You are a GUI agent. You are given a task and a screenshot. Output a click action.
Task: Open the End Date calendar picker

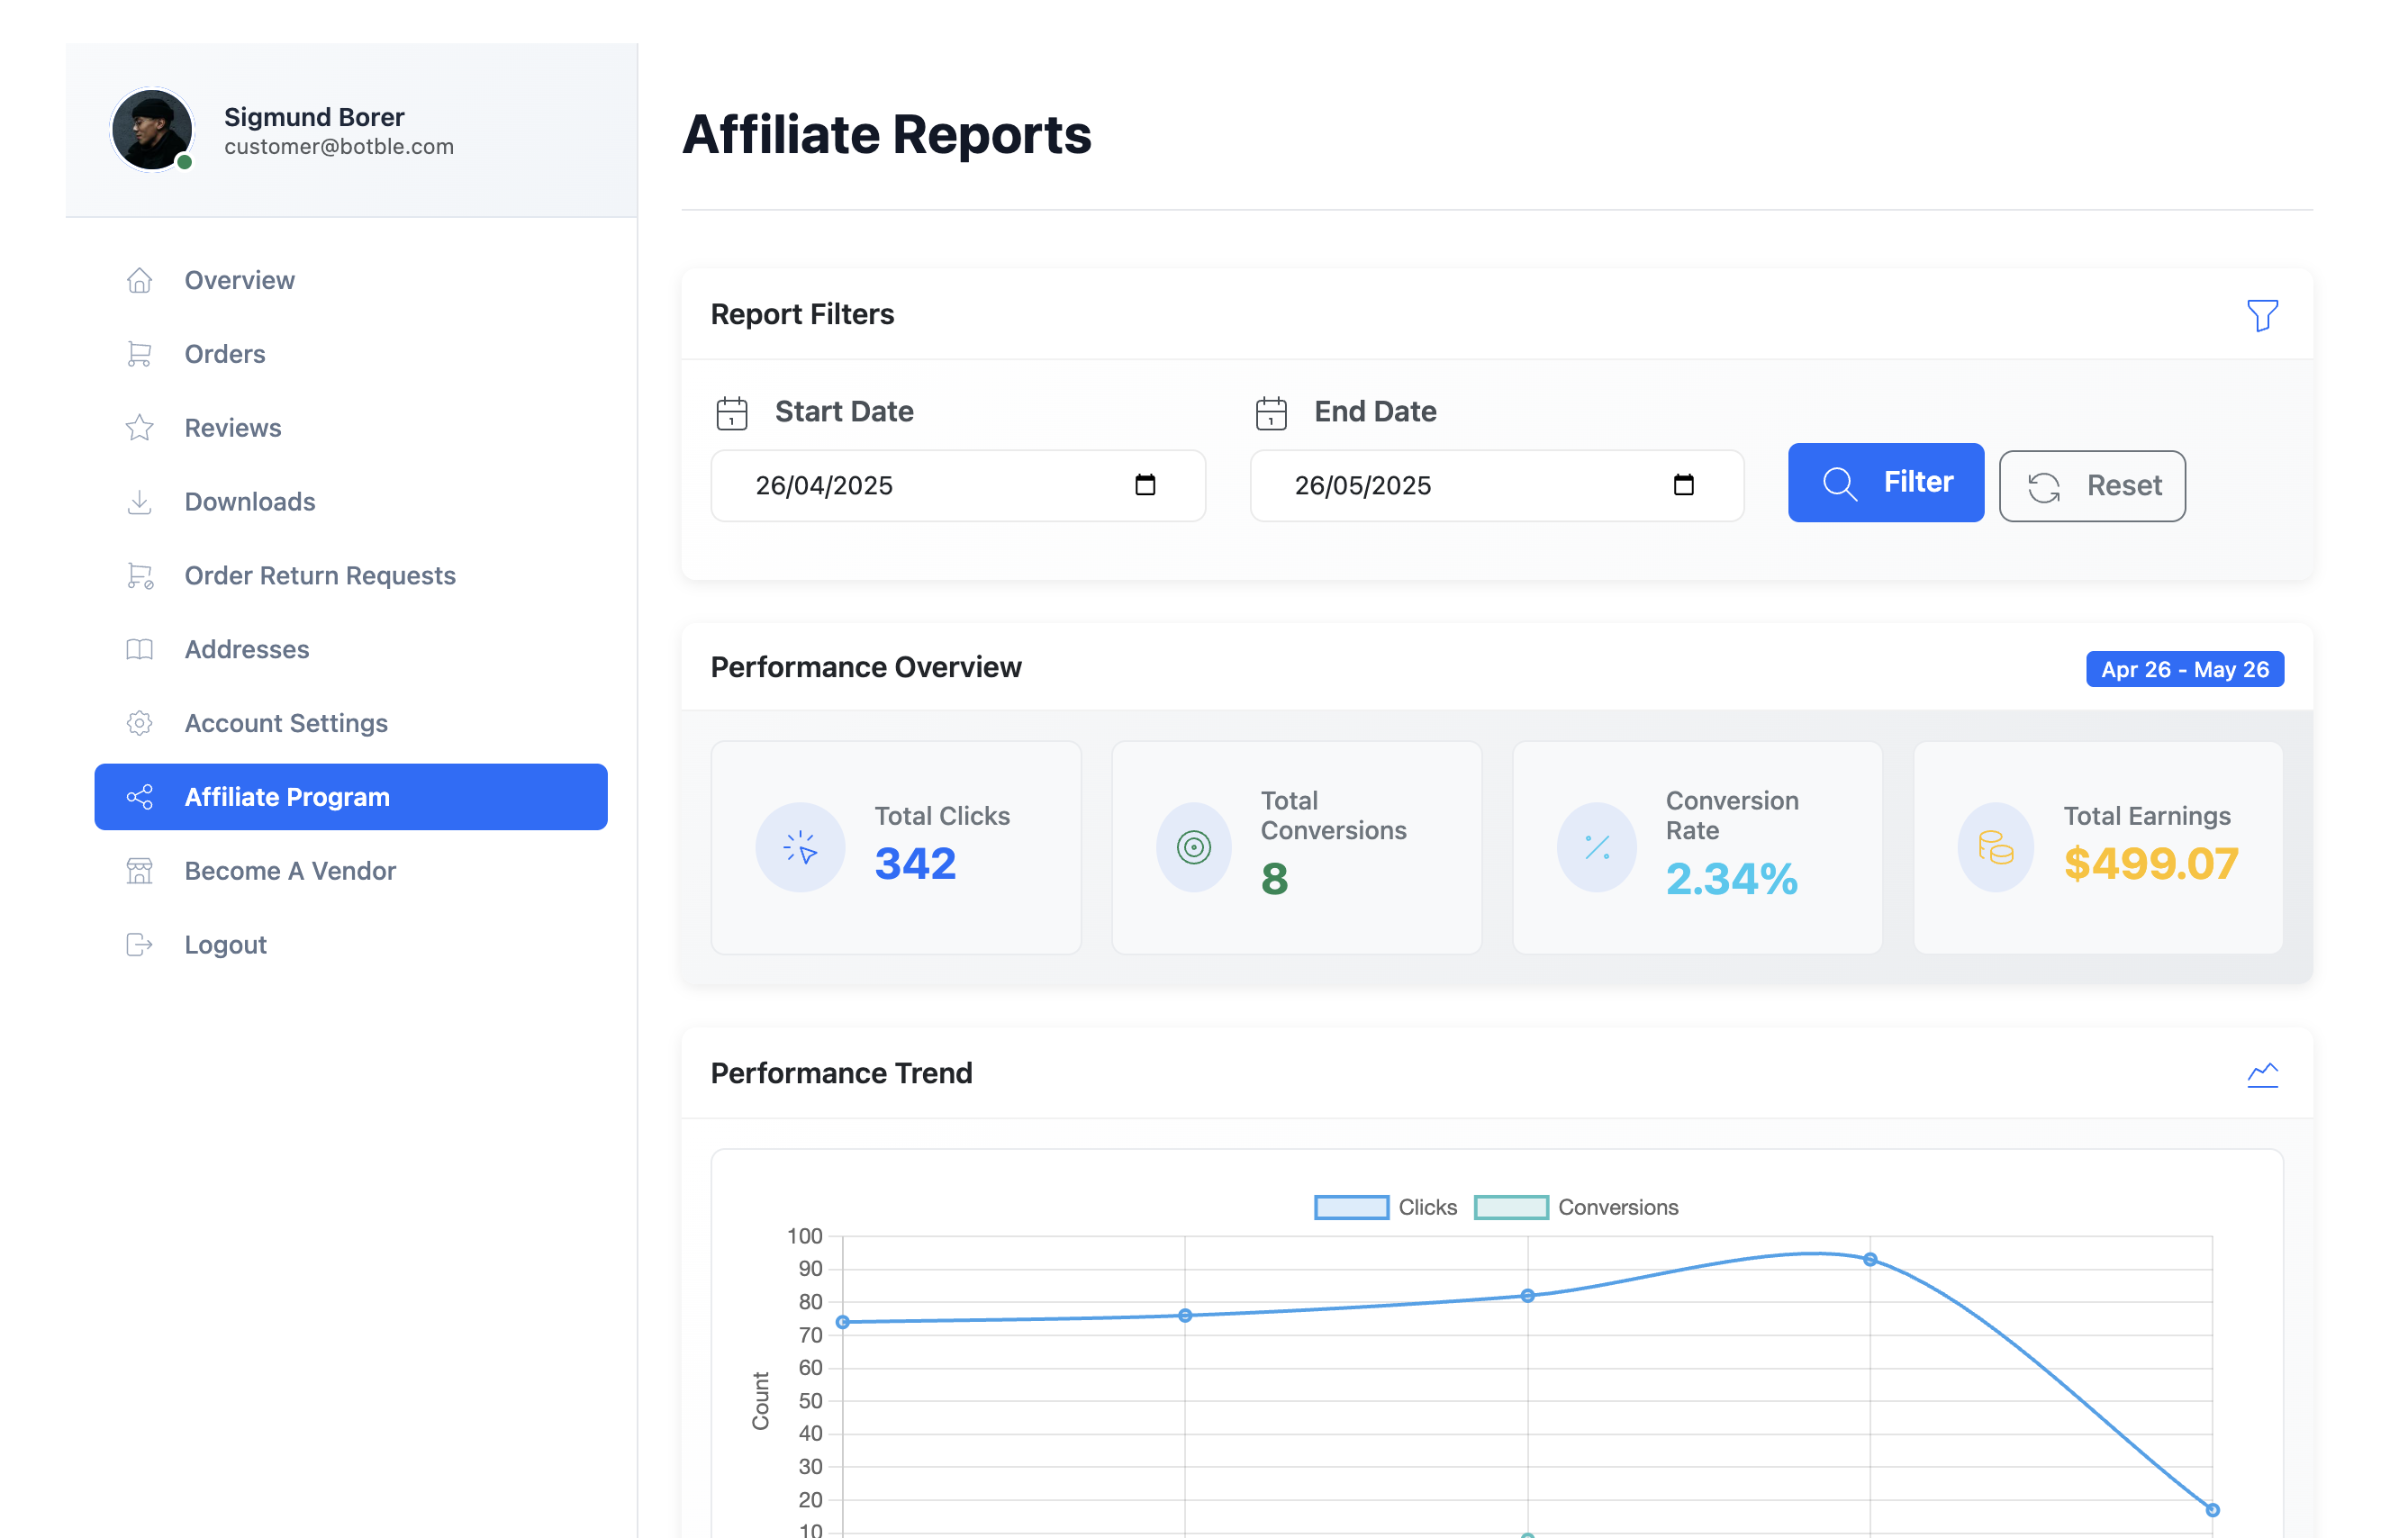pyautogui.click(x=1685, y=486)
